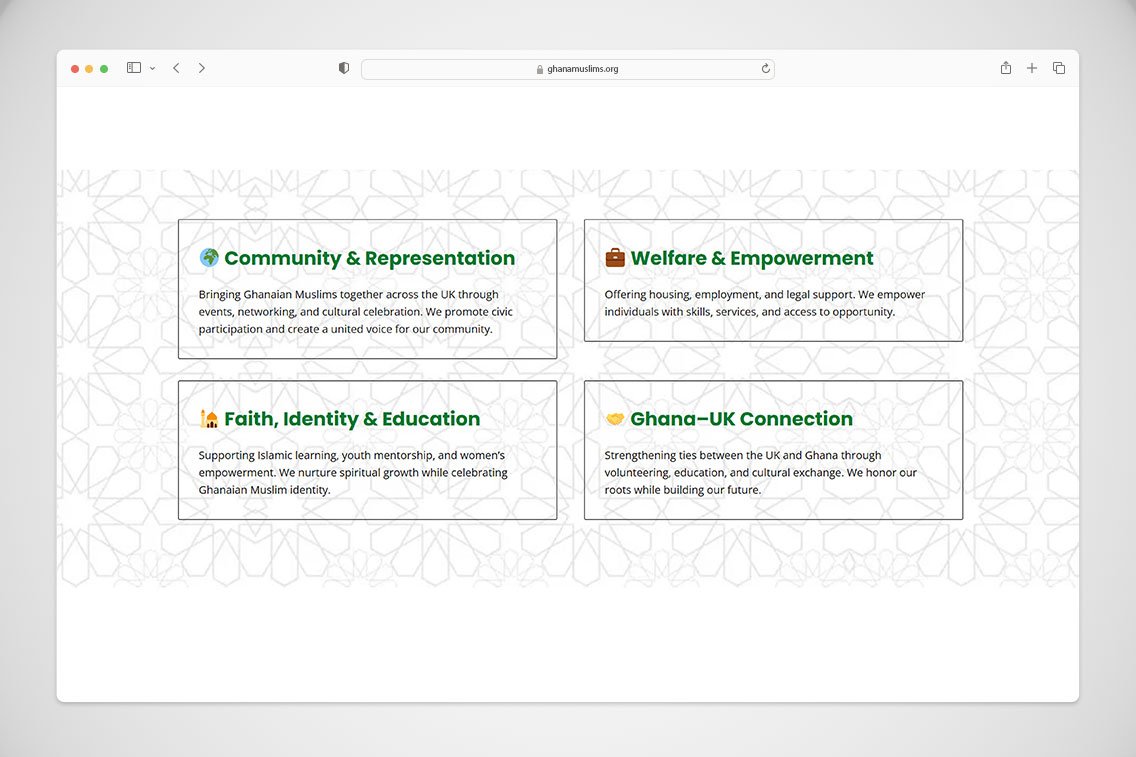Click the ghanamuslims.org address bar
This screenshot has width=1136, height=757.
pos(582,69)
